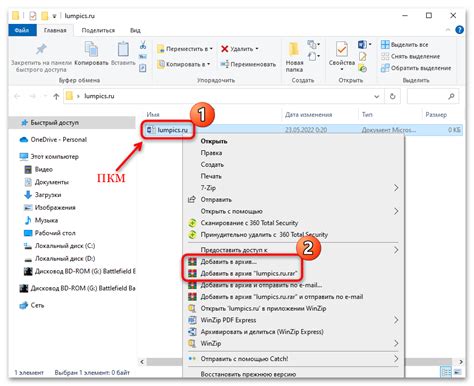Open Properties with the checkmark icon
Screen dimensions: 474x386
pyautogui.click(x=342, y=49)
